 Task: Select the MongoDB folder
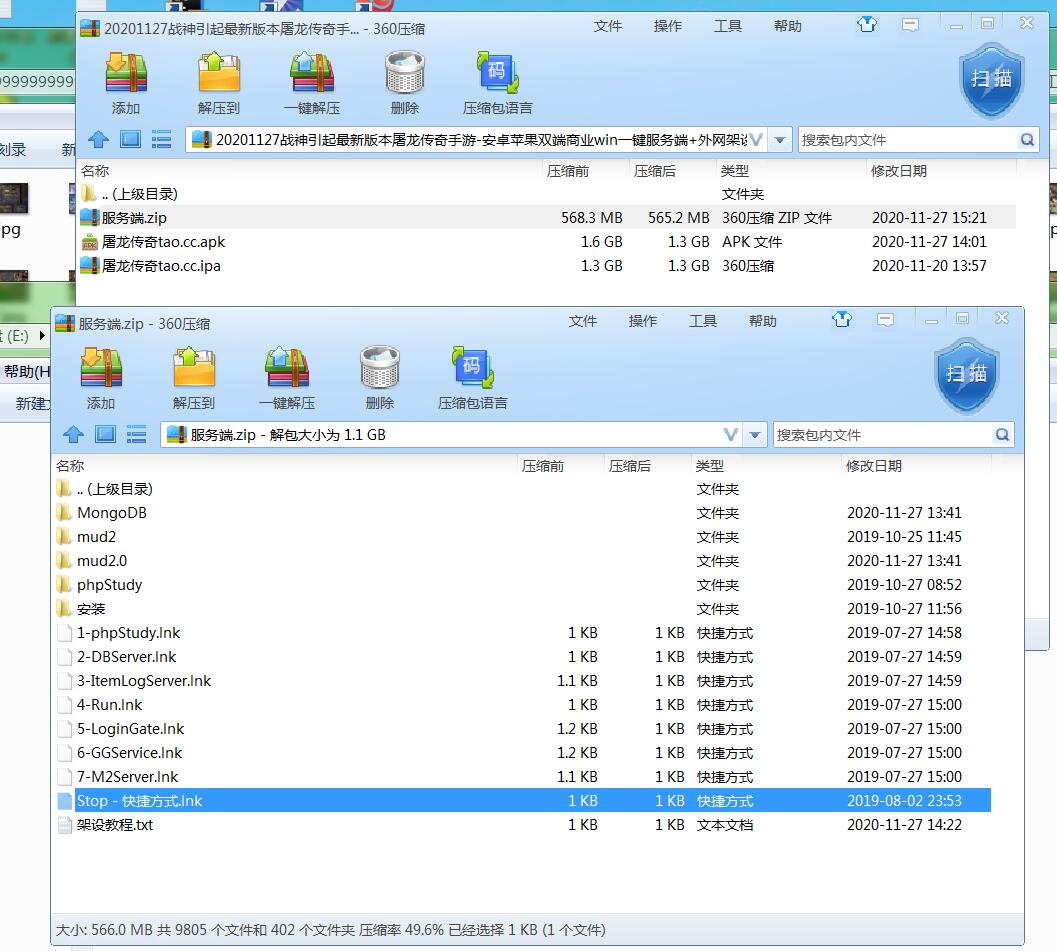pos(112,513)
